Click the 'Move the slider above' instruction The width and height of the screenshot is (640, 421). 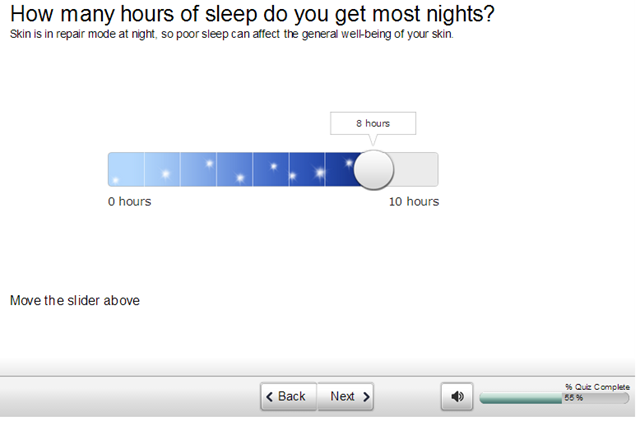pos(75,300)
